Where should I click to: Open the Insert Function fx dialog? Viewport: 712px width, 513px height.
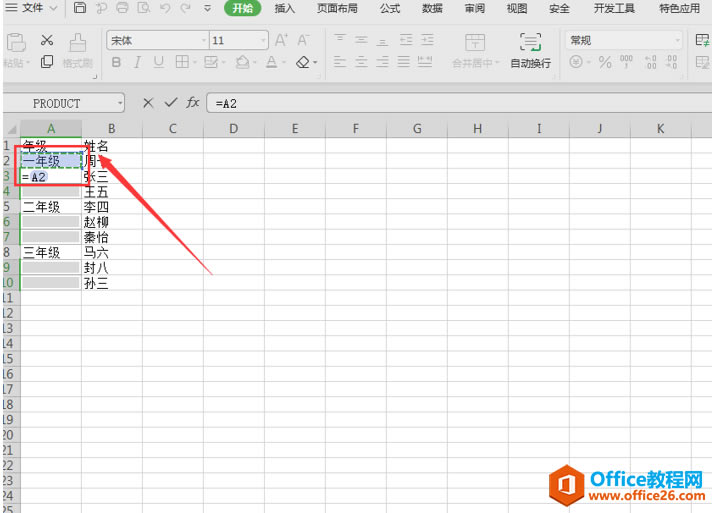coord(193,103)
